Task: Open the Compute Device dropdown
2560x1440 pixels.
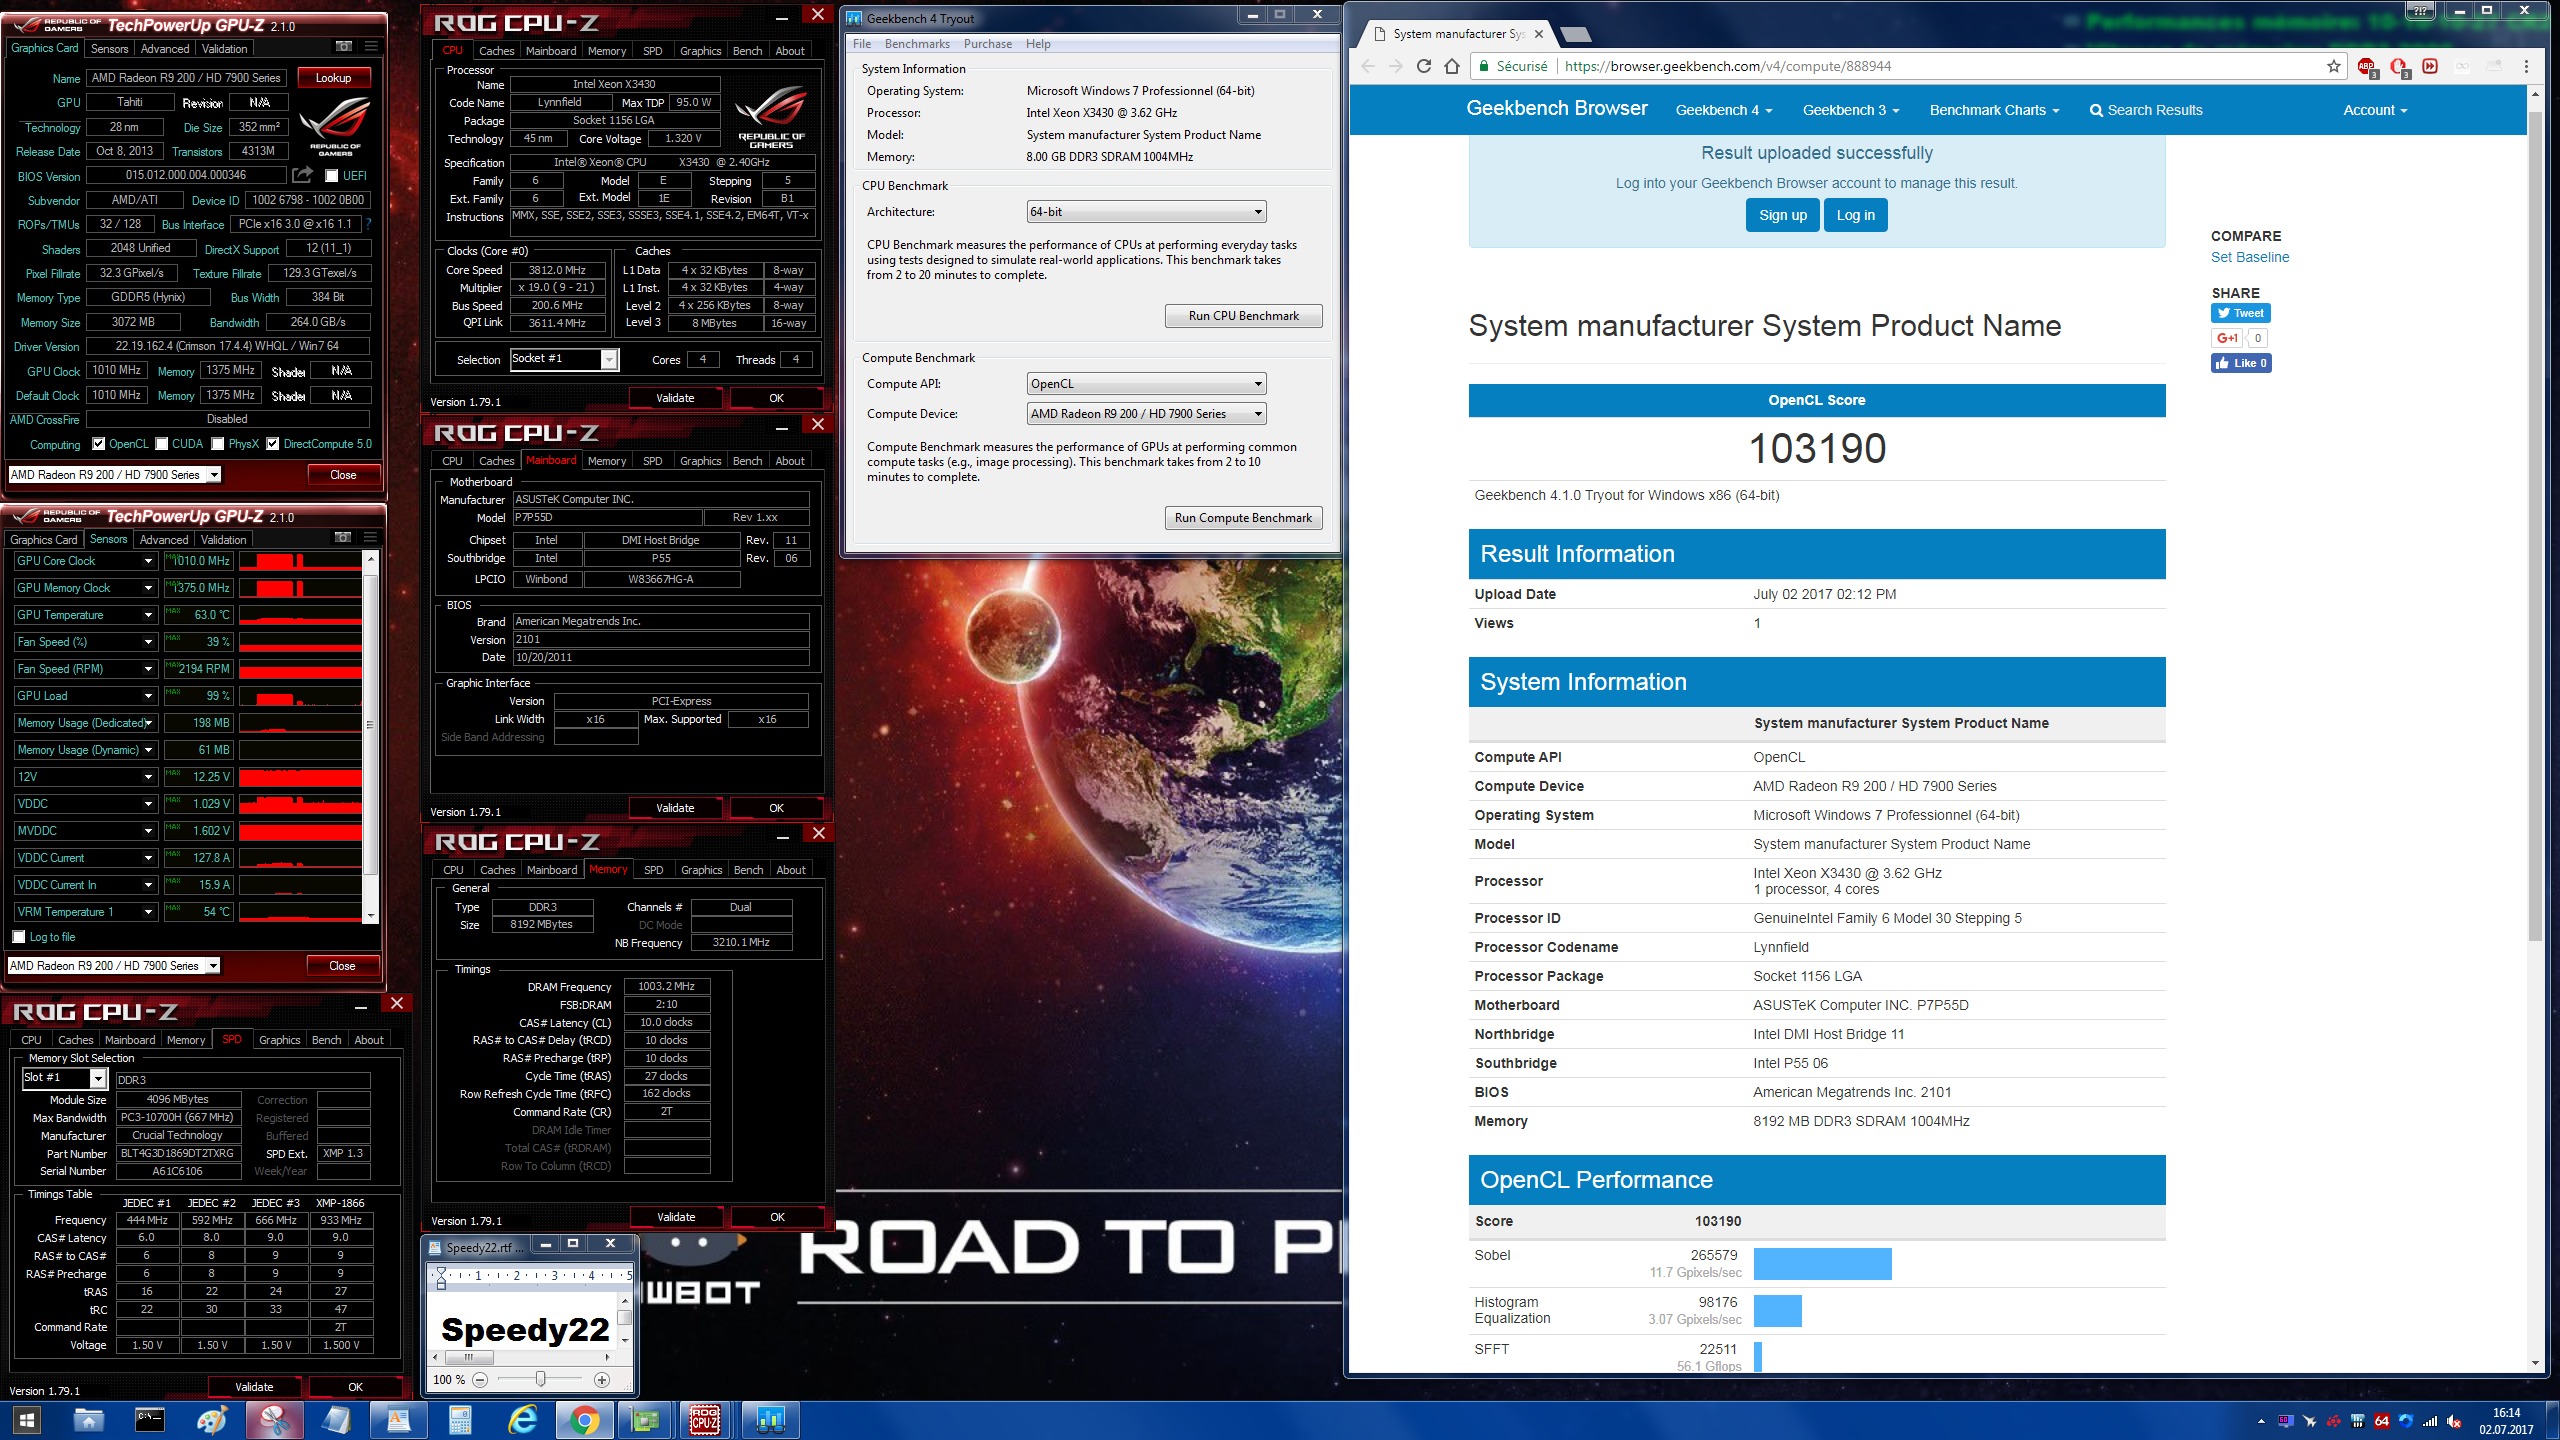Action: [1146, 414]
